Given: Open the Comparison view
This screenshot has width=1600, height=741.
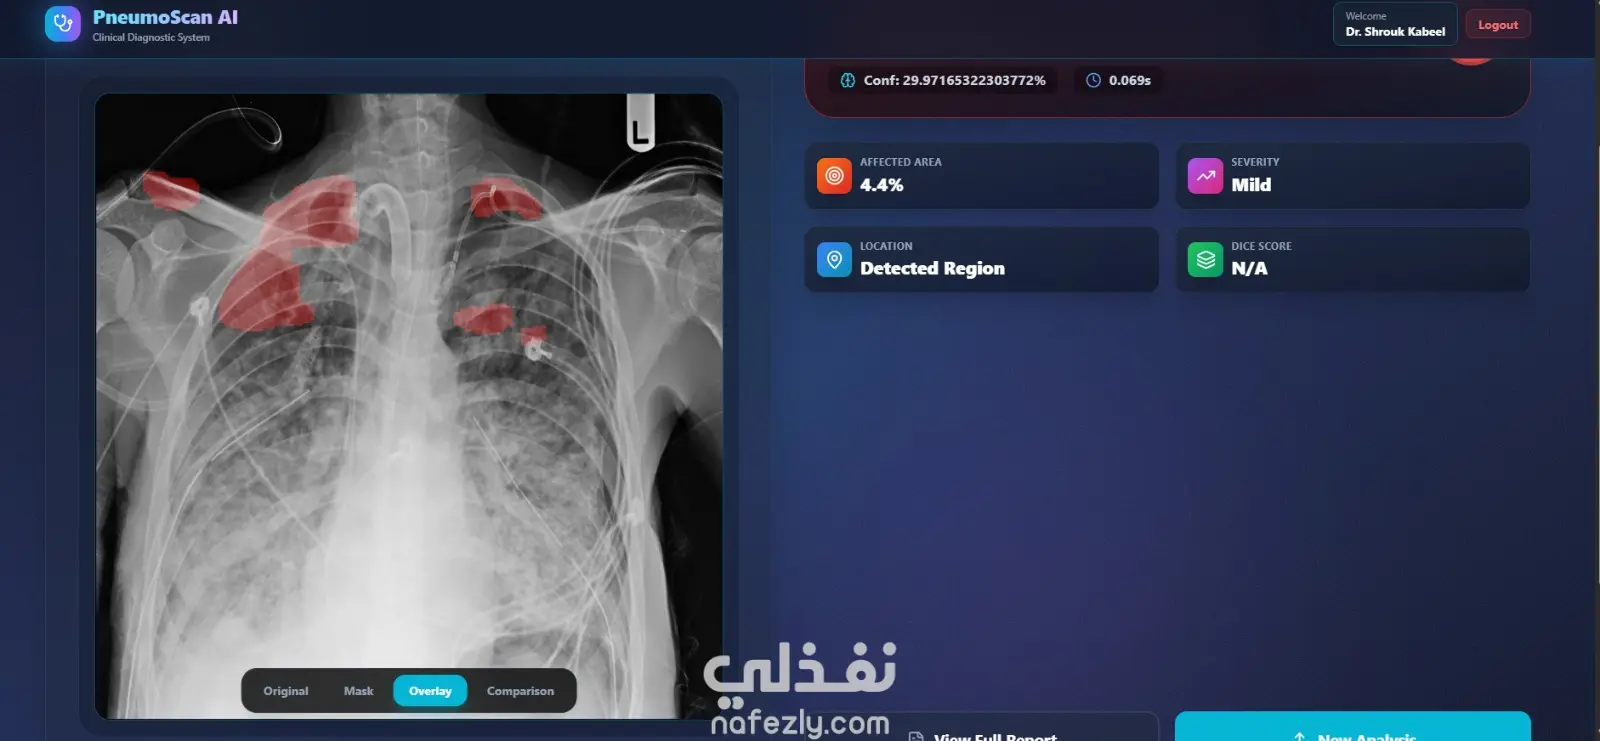Looking at the screenshot, I should (x=520, y=691).
